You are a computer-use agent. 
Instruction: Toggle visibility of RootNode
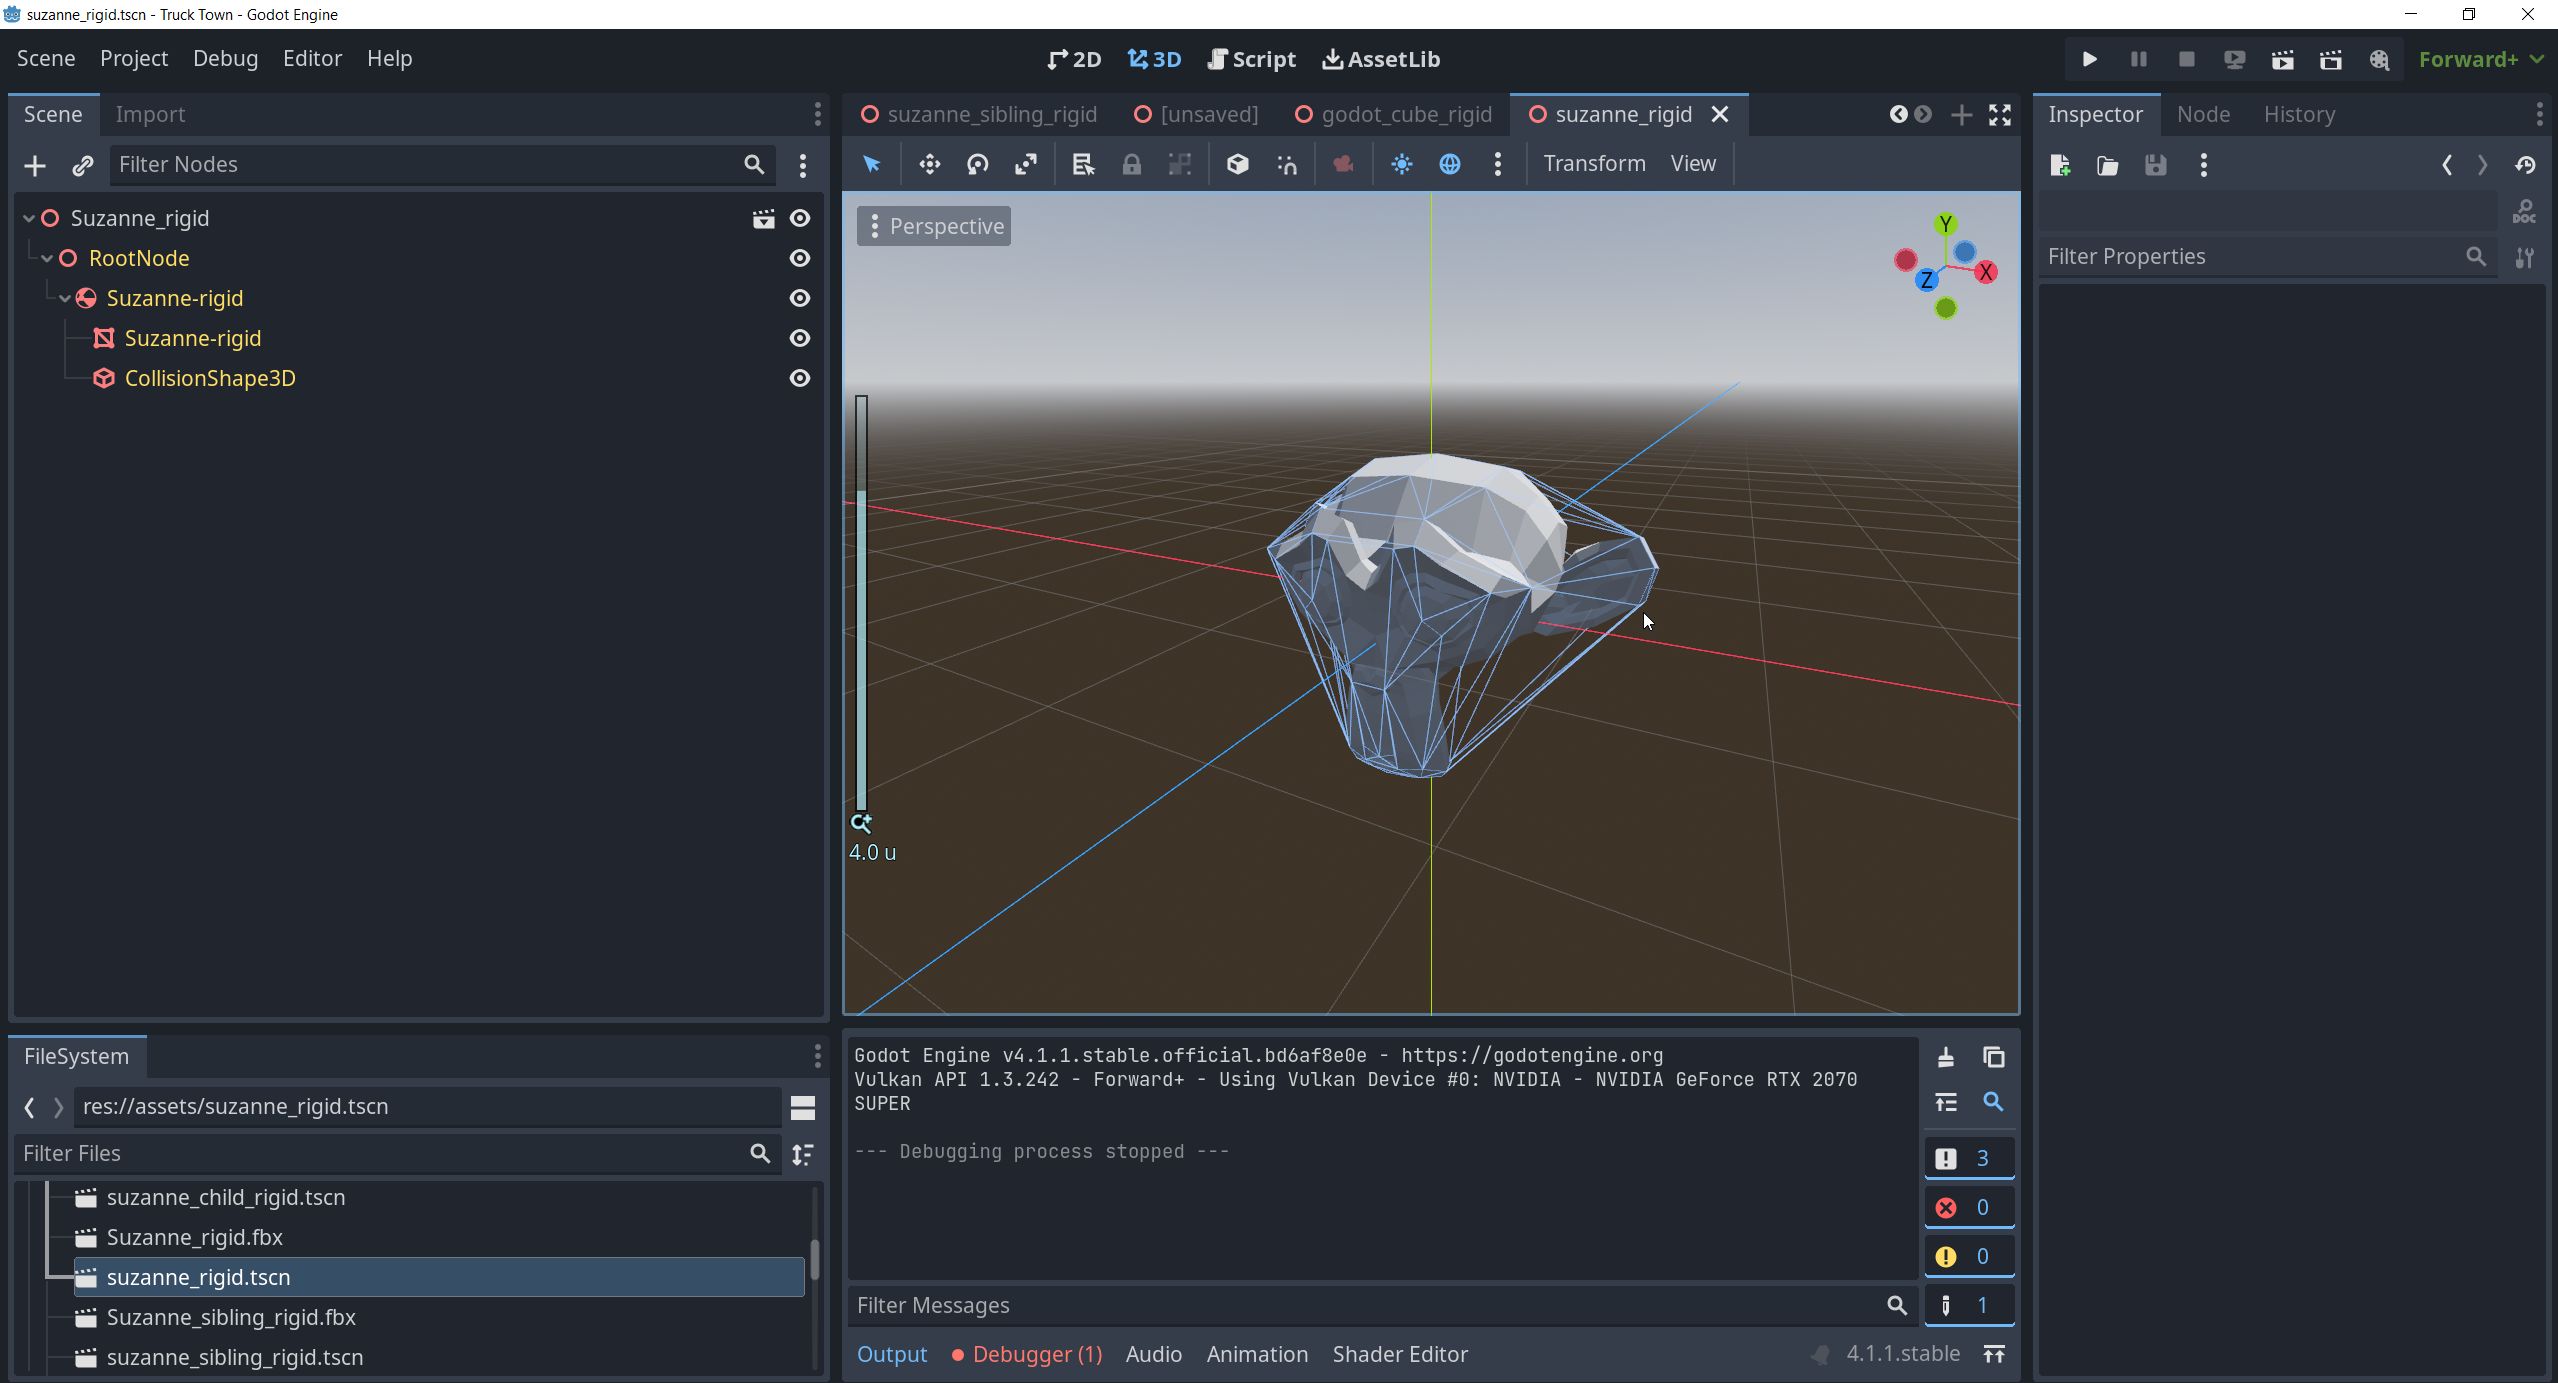point(799,258)
